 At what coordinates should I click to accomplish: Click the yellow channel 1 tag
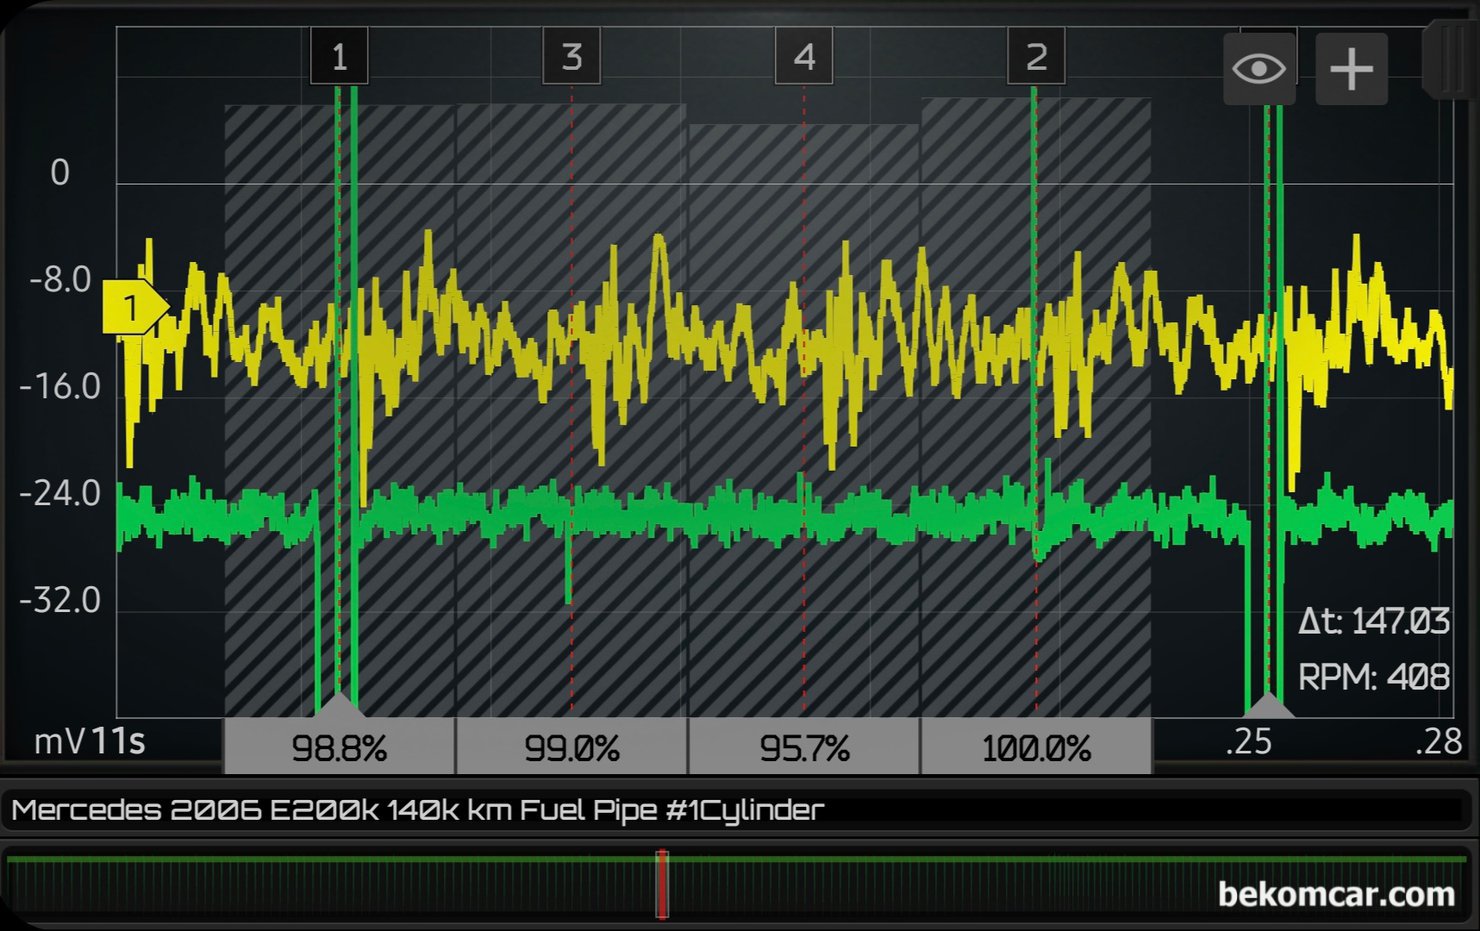[132, 307]
